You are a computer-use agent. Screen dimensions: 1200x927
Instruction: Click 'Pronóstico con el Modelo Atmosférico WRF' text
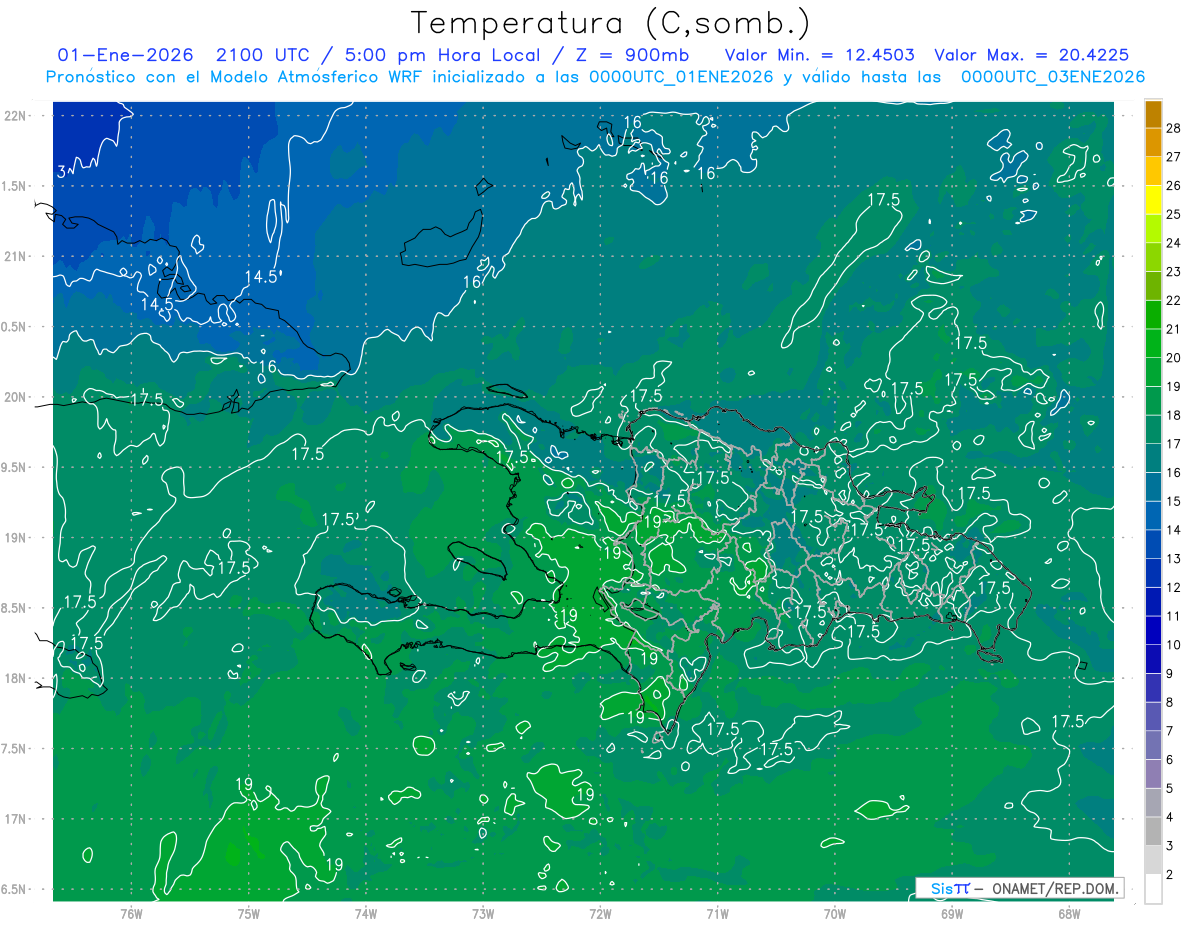pyautogui.click(x=235, y=77)
